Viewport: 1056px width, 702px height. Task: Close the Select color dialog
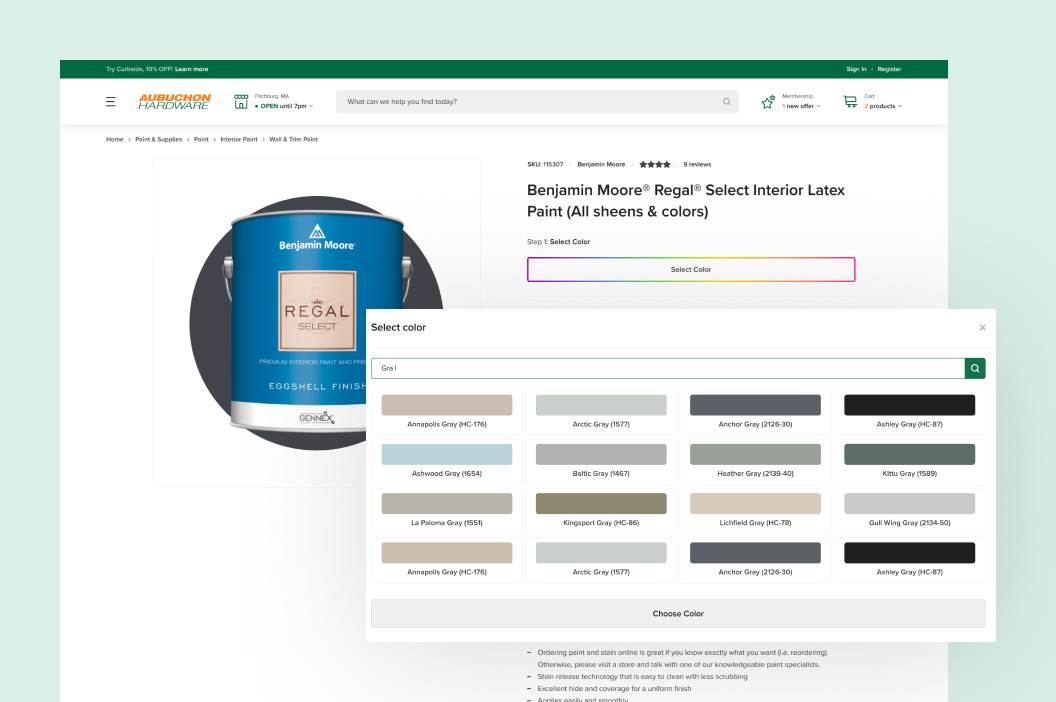pyautogui.click(x=982, y=327)
